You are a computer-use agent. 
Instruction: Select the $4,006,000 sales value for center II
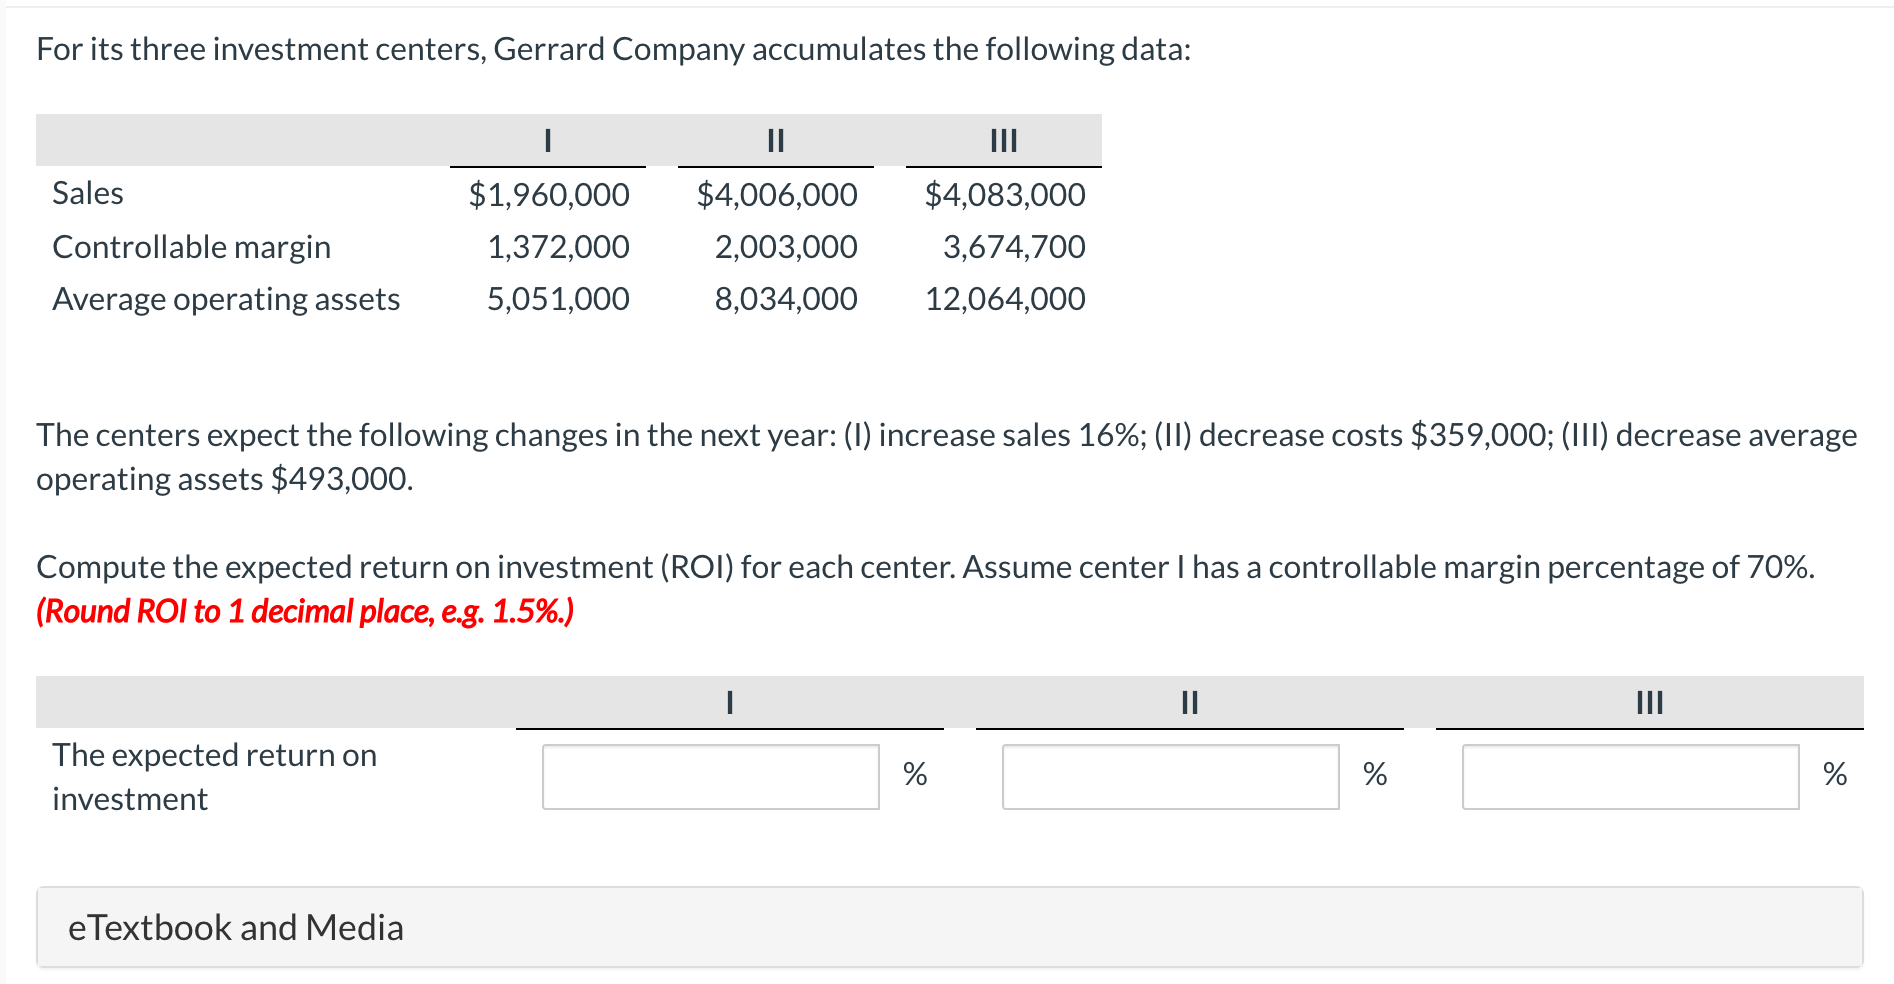[x=776, y=194]
